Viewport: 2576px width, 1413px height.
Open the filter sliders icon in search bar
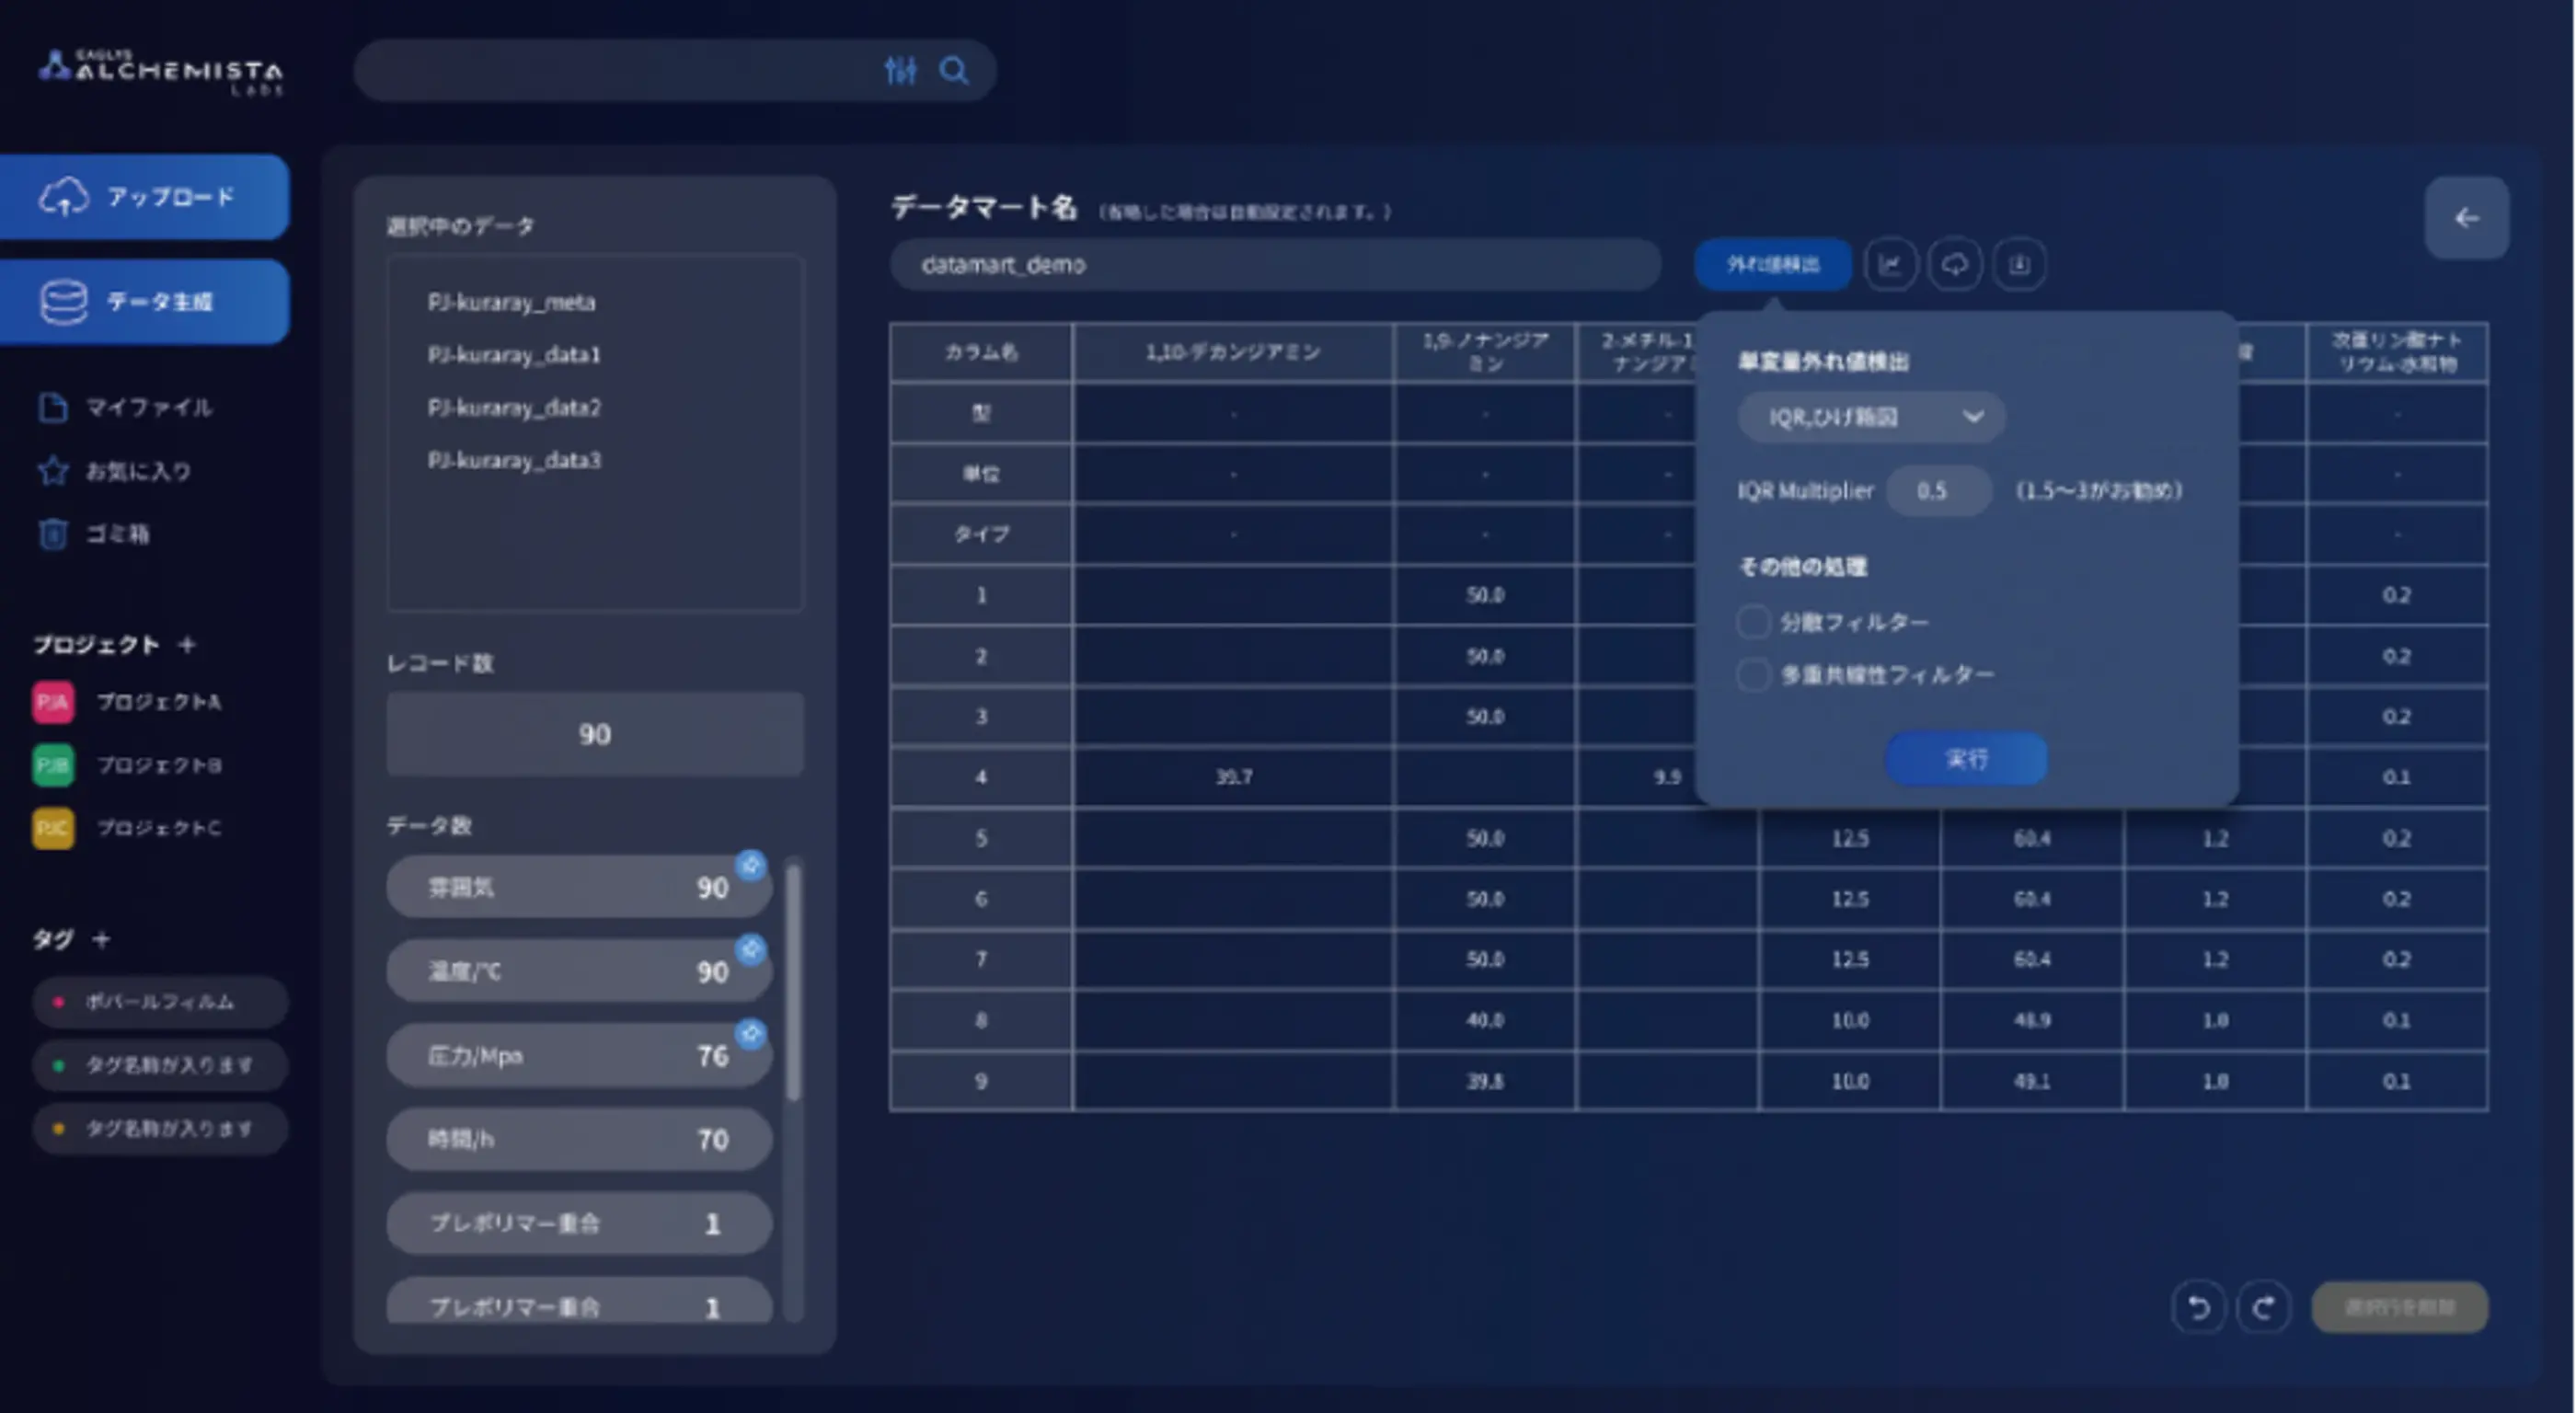click(900, 71)
